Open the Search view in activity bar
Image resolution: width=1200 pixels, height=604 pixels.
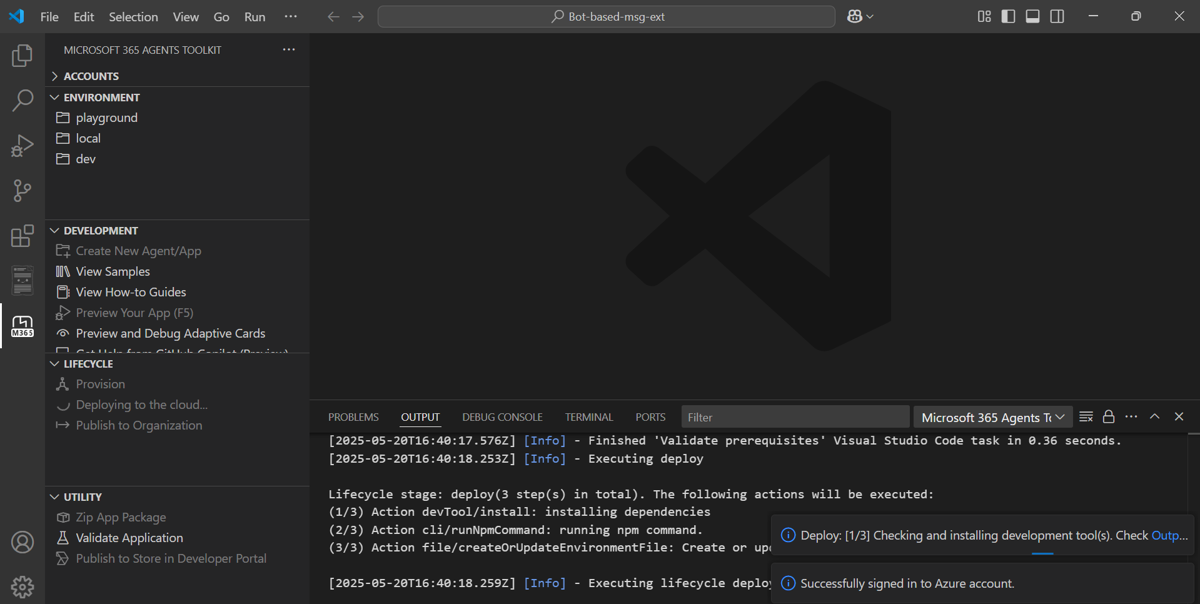pyautogui.click(x=22, y=100)
